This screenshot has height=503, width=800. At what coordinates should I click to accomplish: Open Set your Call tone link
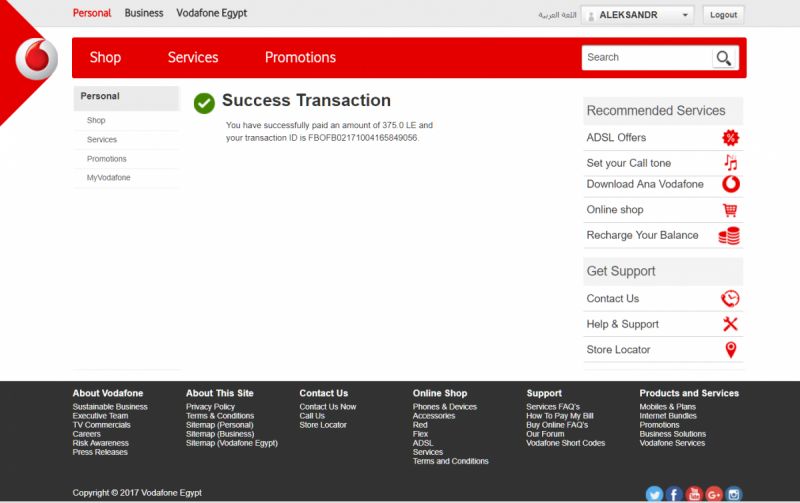click(x=629, y=163)
